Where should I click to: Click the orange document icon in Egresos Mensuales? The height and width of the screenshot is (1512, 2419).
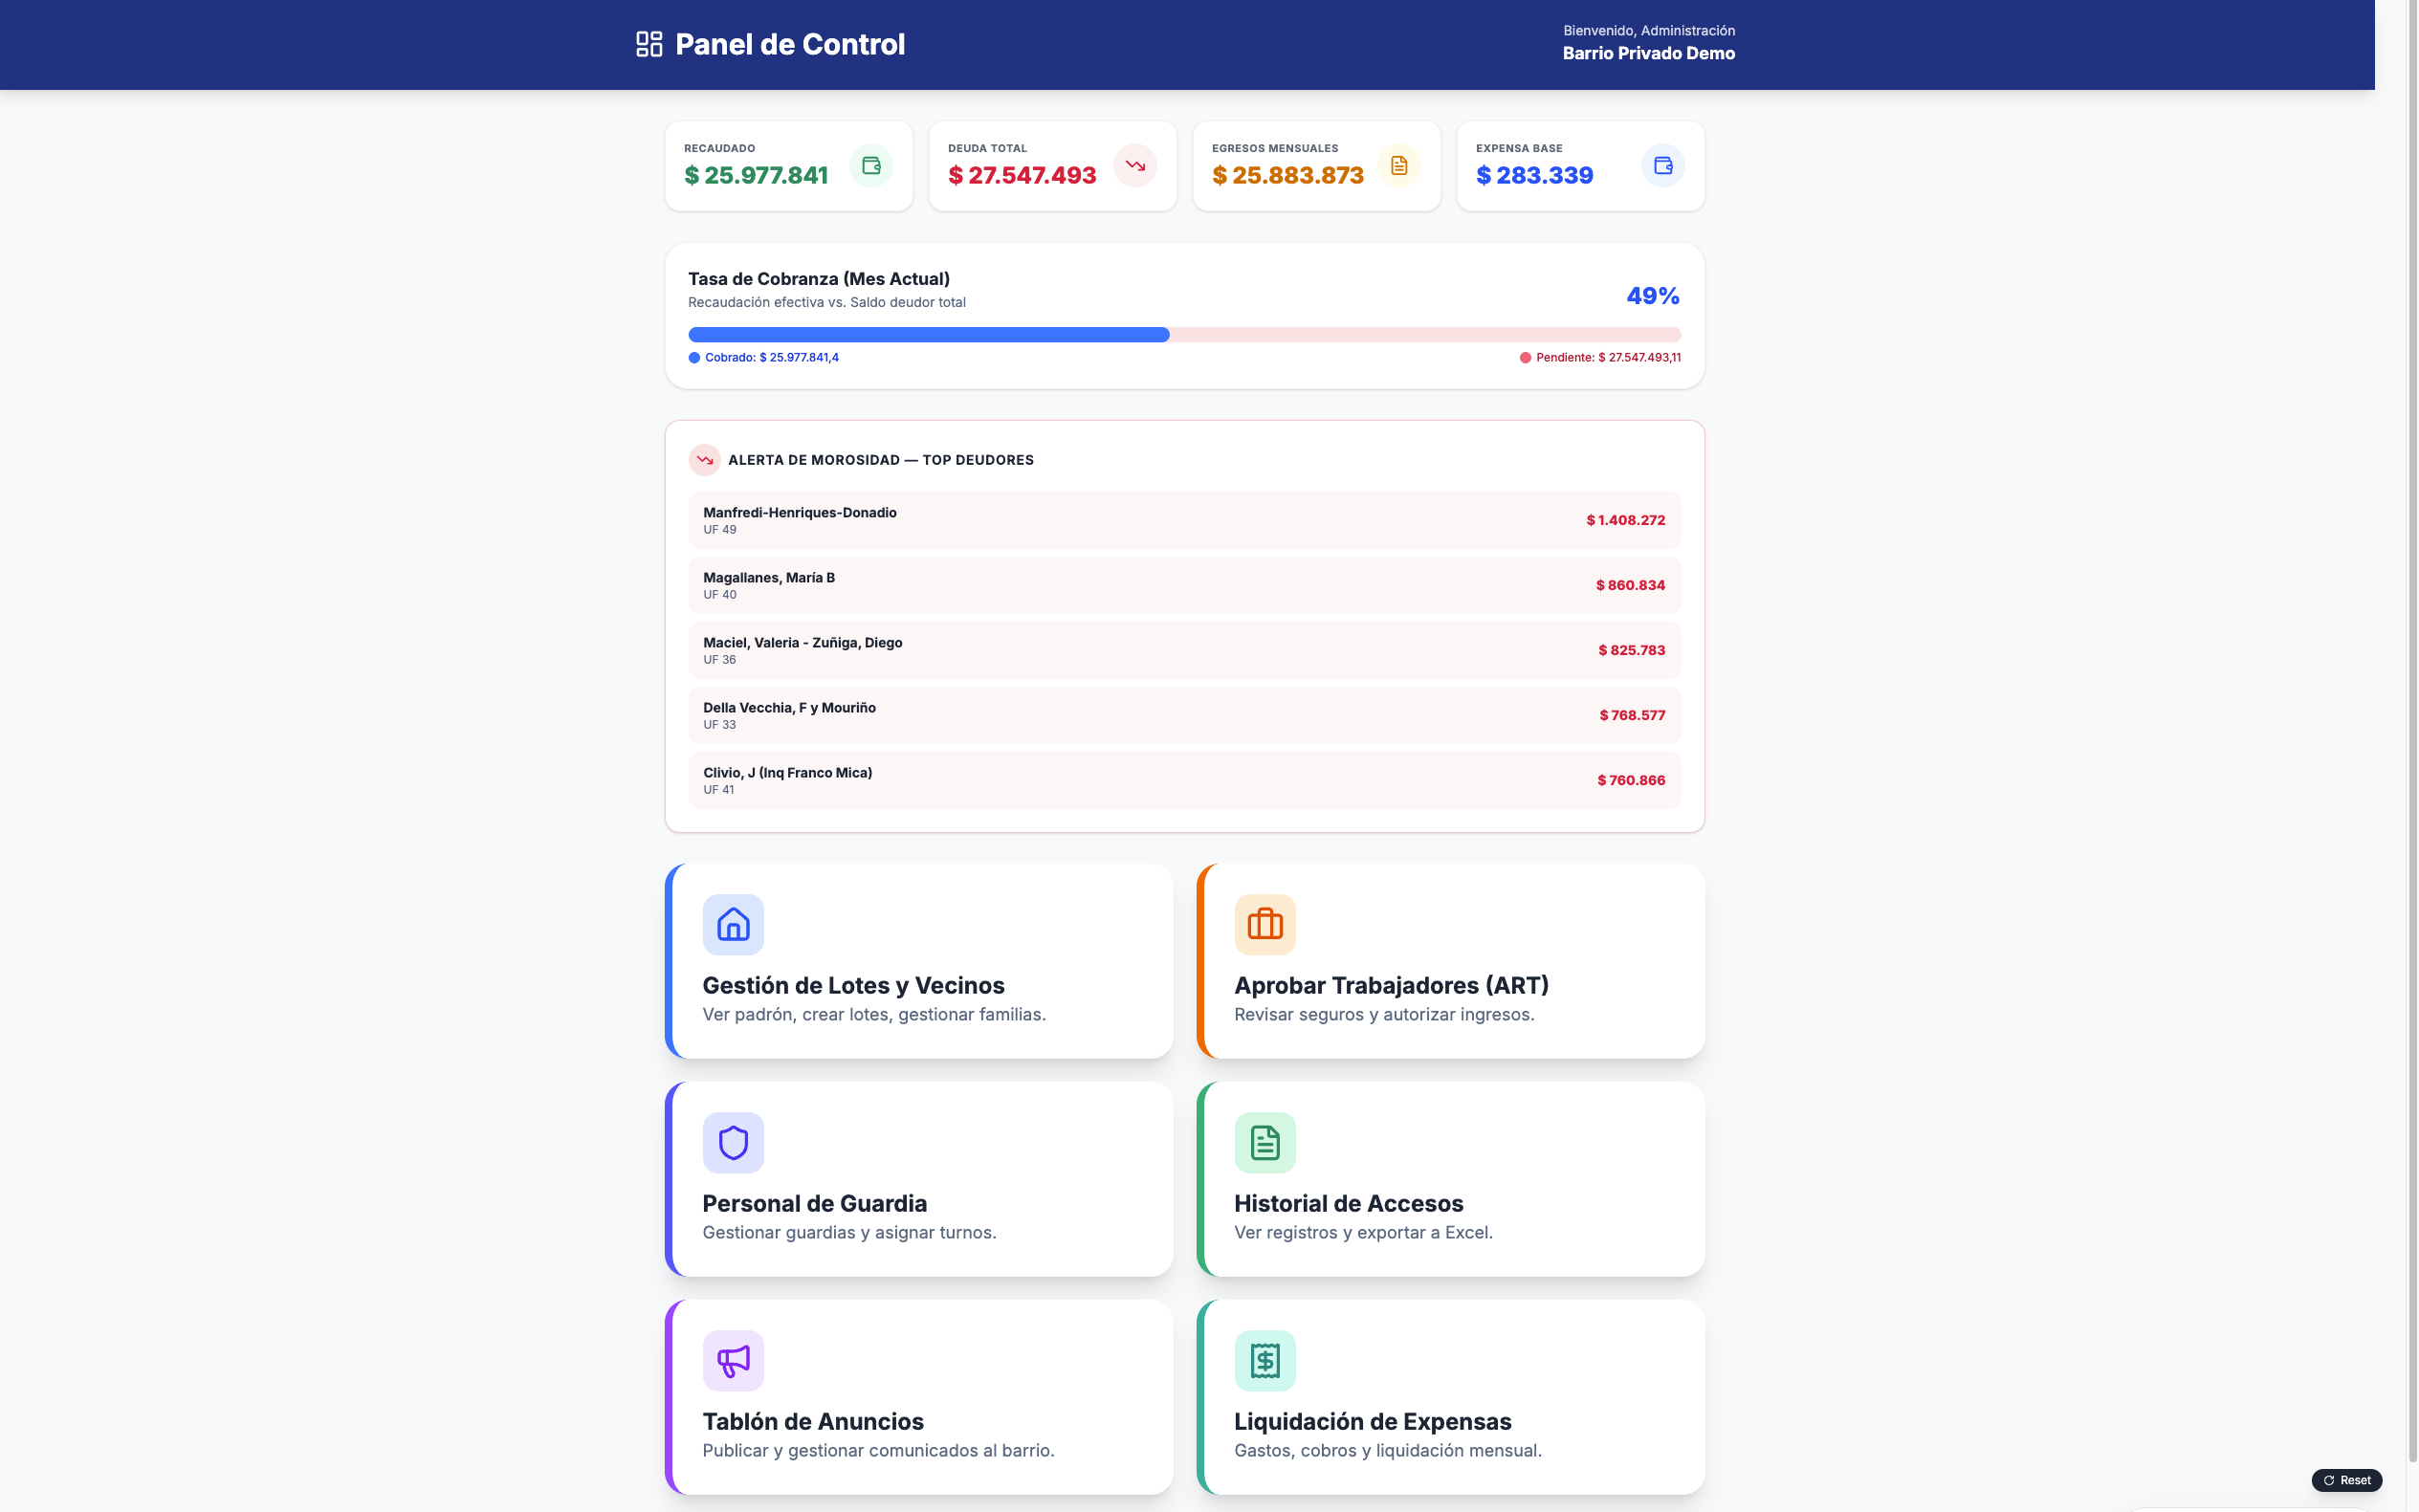(x=1399, y=166)
